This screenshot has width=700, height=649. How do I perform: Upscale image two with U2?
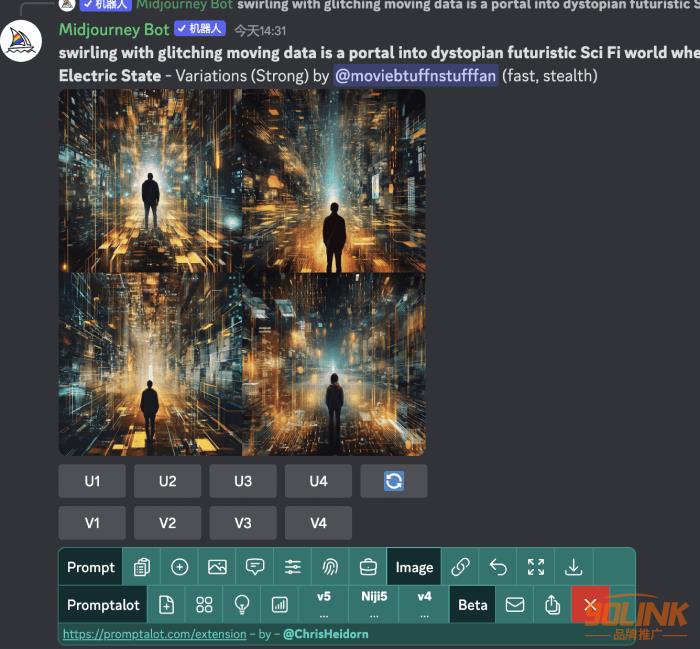tap(167, 481)
